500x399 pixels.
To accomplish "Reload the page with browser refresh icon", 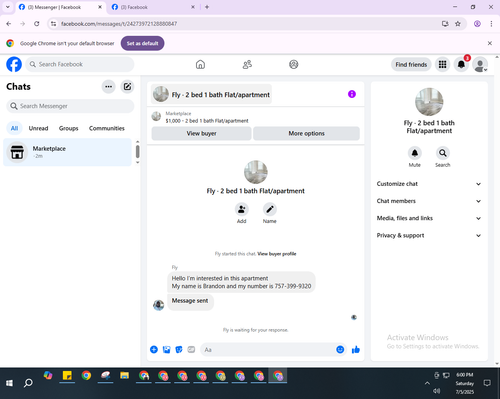I will coord(37,24).
